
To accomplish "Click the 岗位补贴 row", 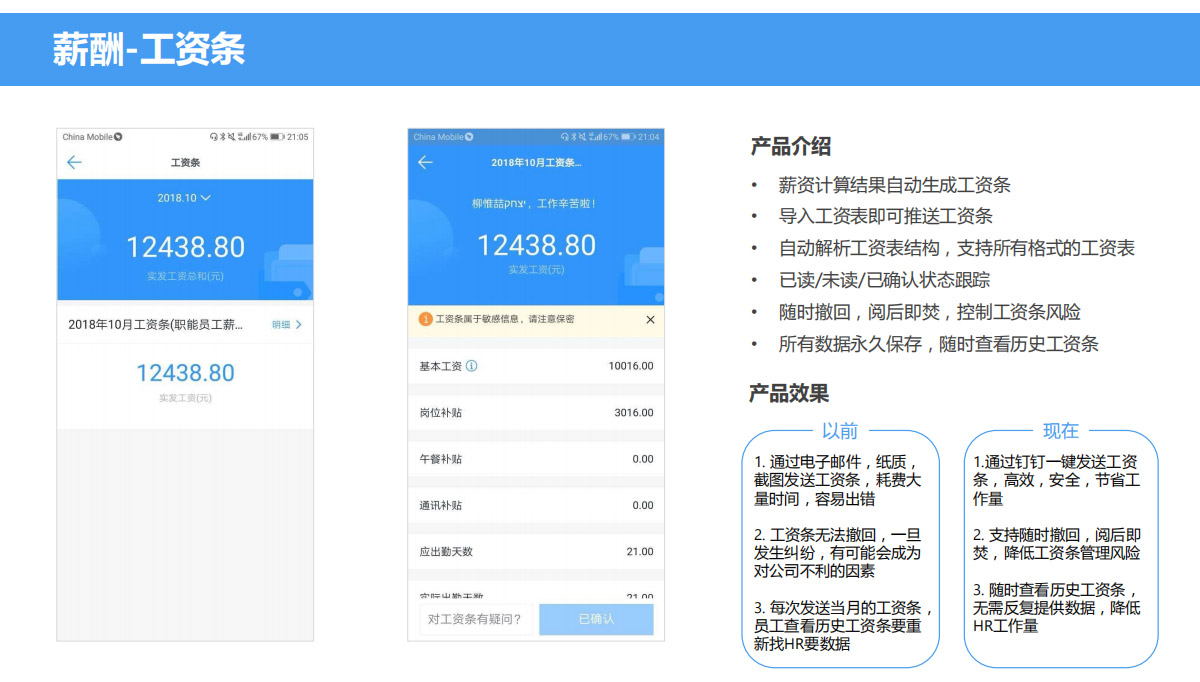I will coord(536,413).
